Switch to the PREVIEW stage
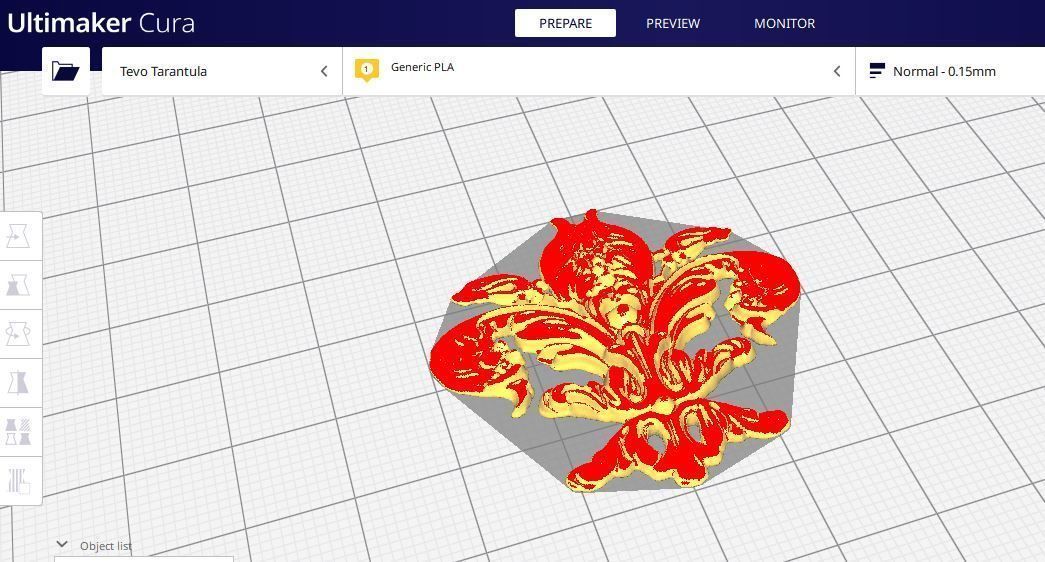 672,23
